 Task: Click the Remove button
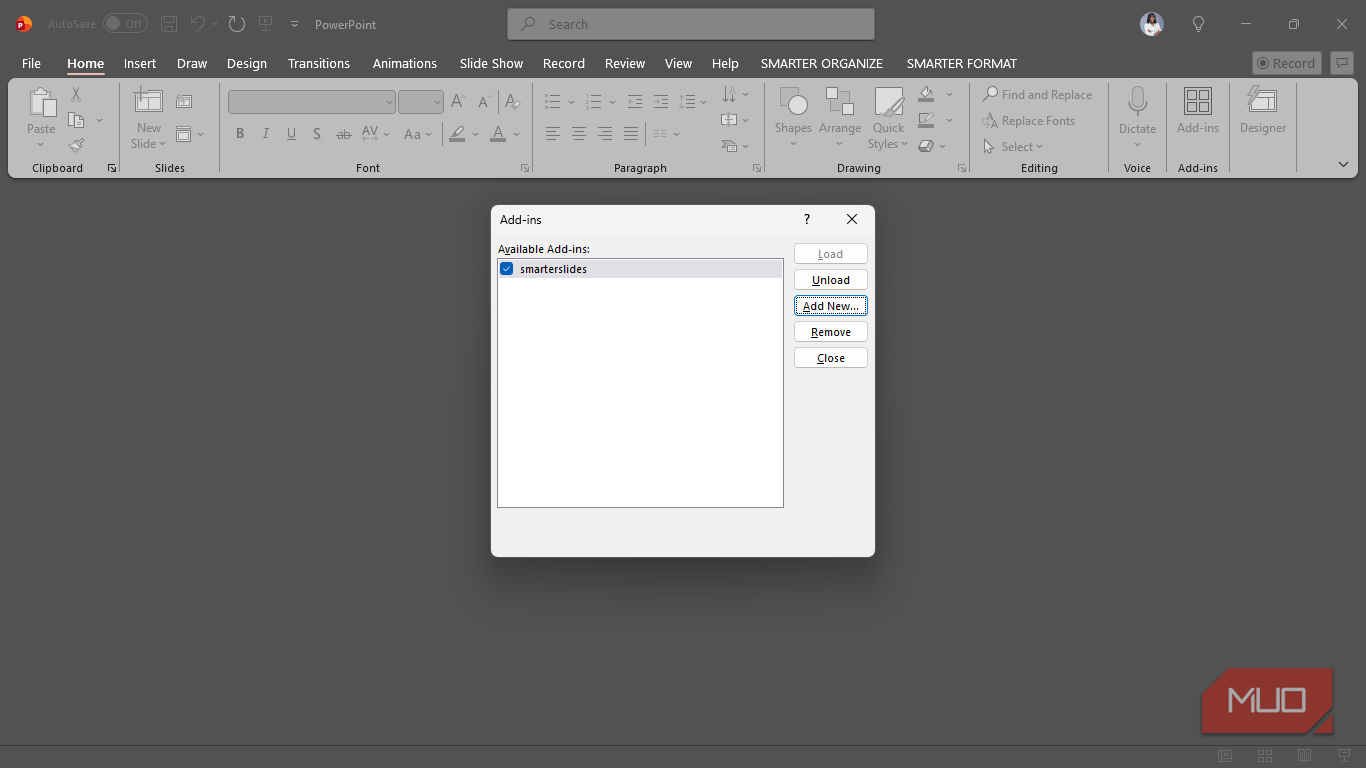(x=831, y=332)
